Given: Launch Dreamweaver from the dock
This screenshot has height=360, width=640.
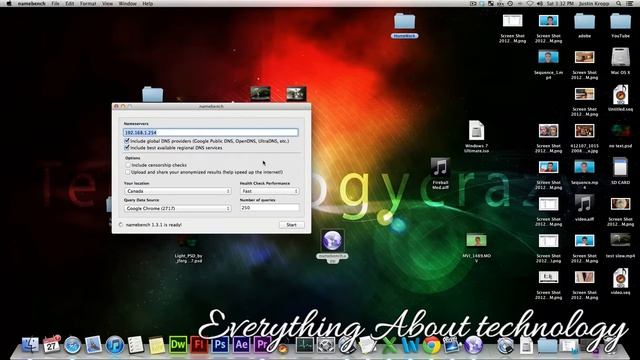Looking at the screenshot, I should pyautogui.click(x=178, y=345).
